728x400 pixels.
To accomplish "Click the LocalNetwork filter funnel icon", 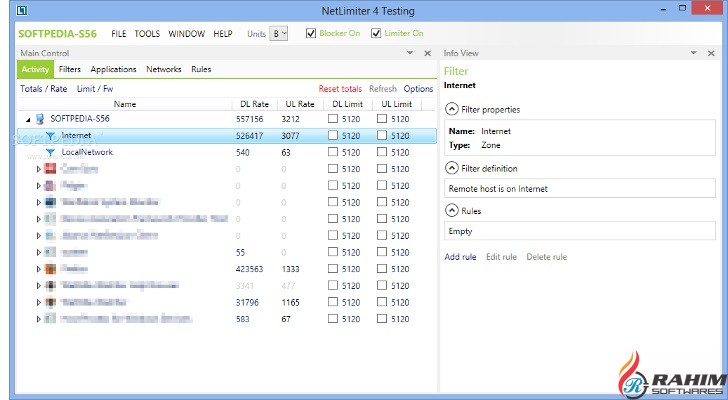I will pyautogui.click(x=50, y=152).
